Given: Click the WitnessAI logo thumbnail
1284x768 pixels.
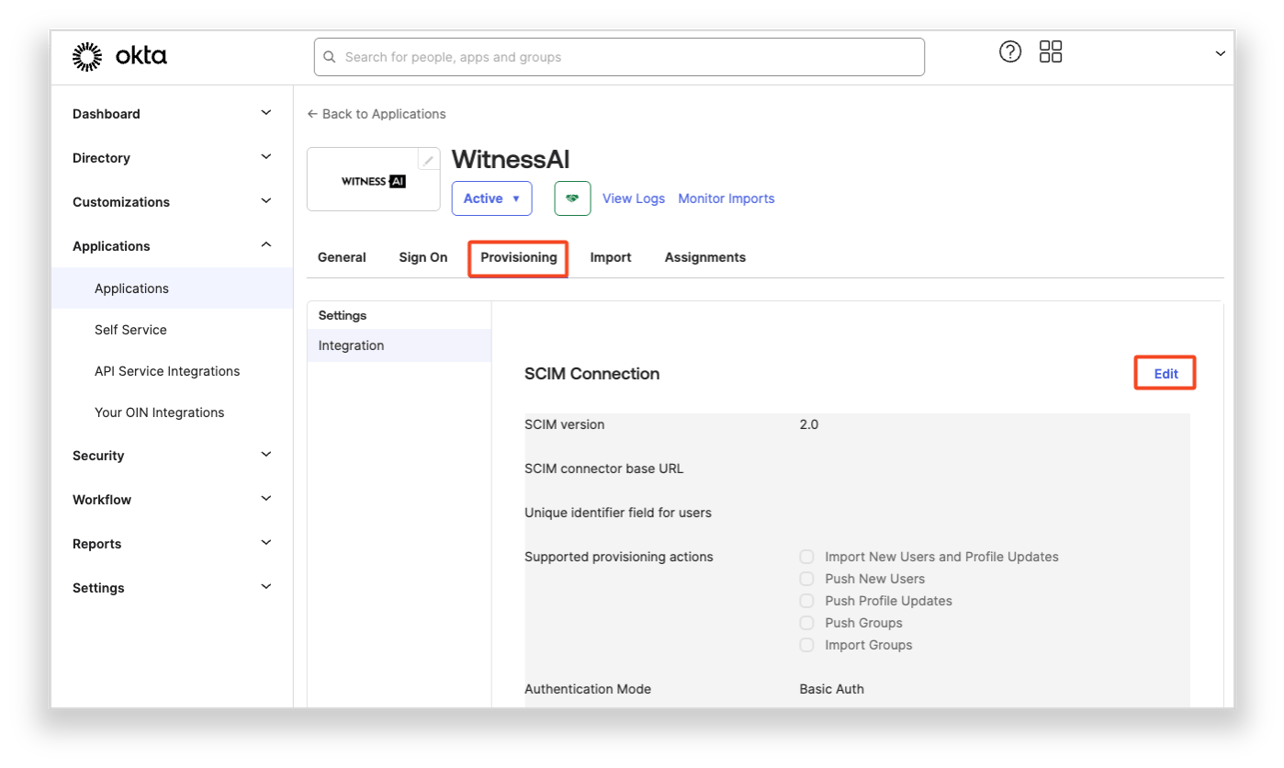Looking at the screenshot, I should click(373, 180).
